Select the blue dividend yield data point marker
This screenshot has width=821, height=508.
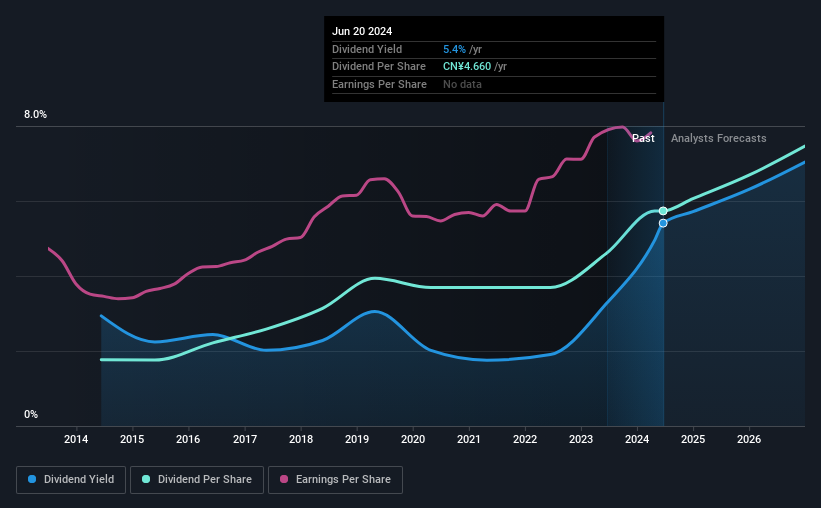663,223
